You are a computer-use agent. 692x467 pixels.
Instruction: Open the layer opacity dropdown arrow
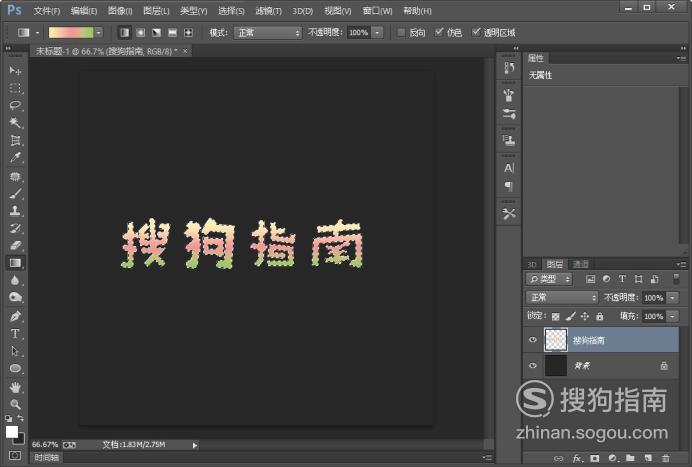coord(672,298)
